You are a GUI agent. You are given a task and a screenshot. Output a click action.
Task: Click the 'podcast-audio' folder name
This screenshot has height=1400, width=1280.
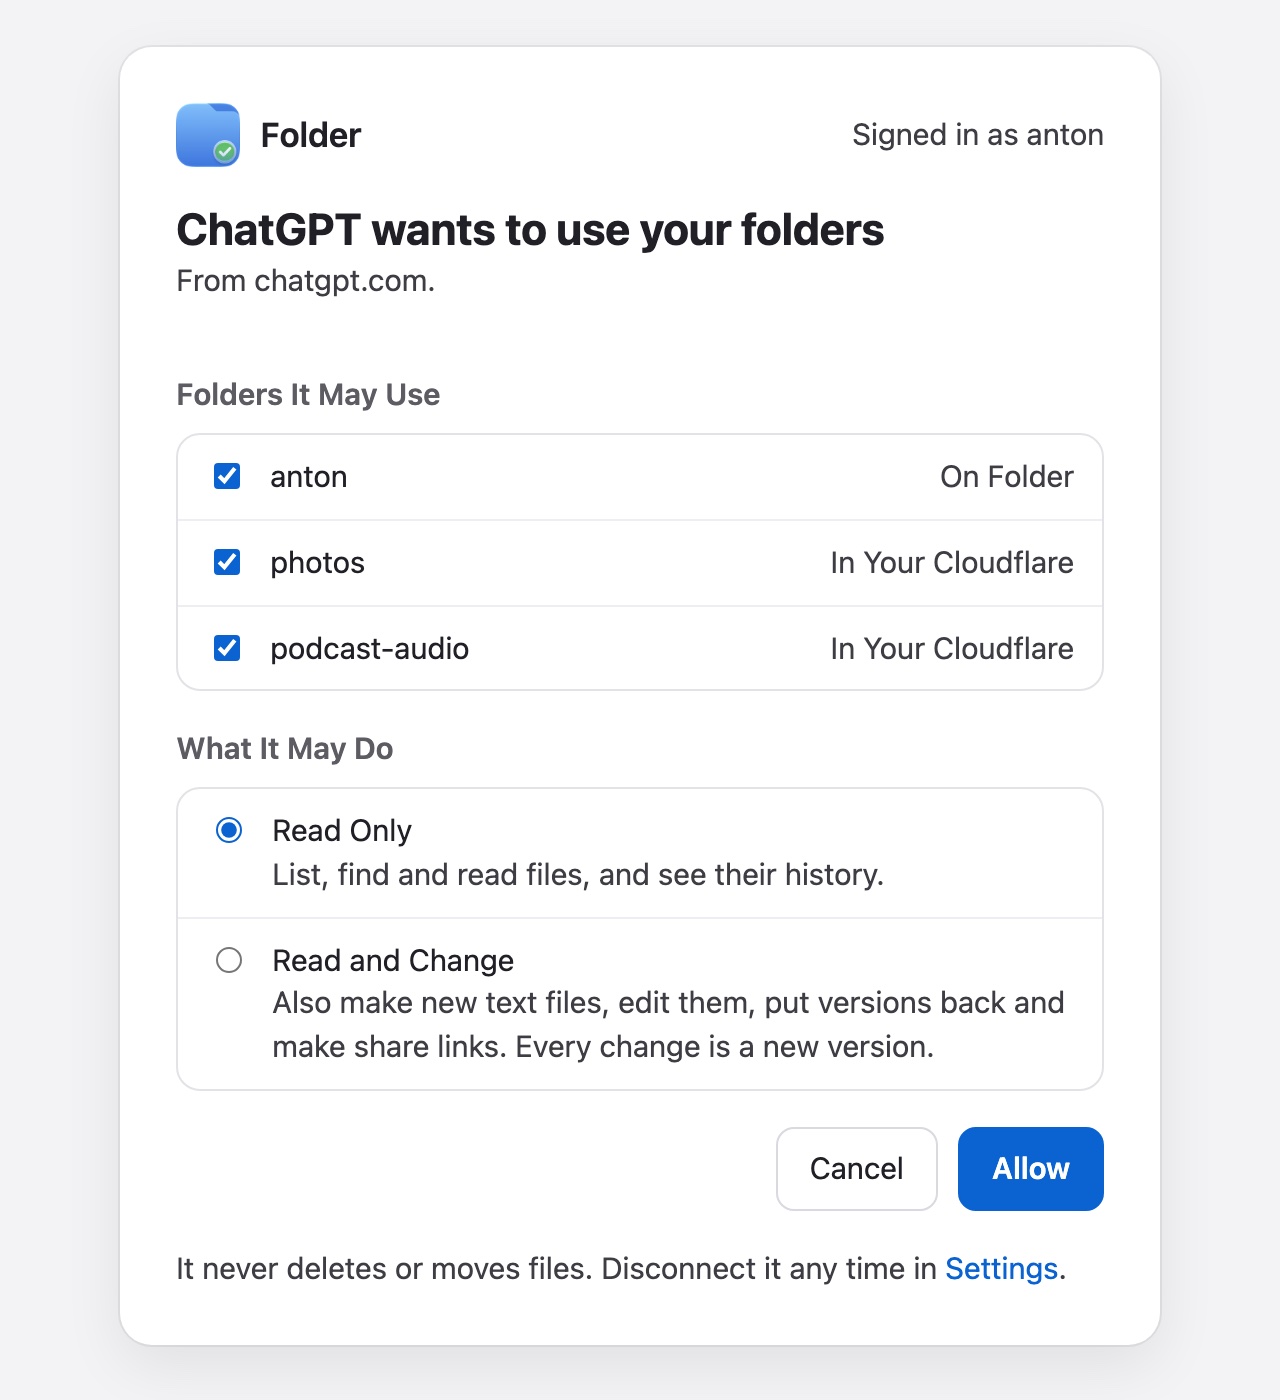click(x=370, y=649)
